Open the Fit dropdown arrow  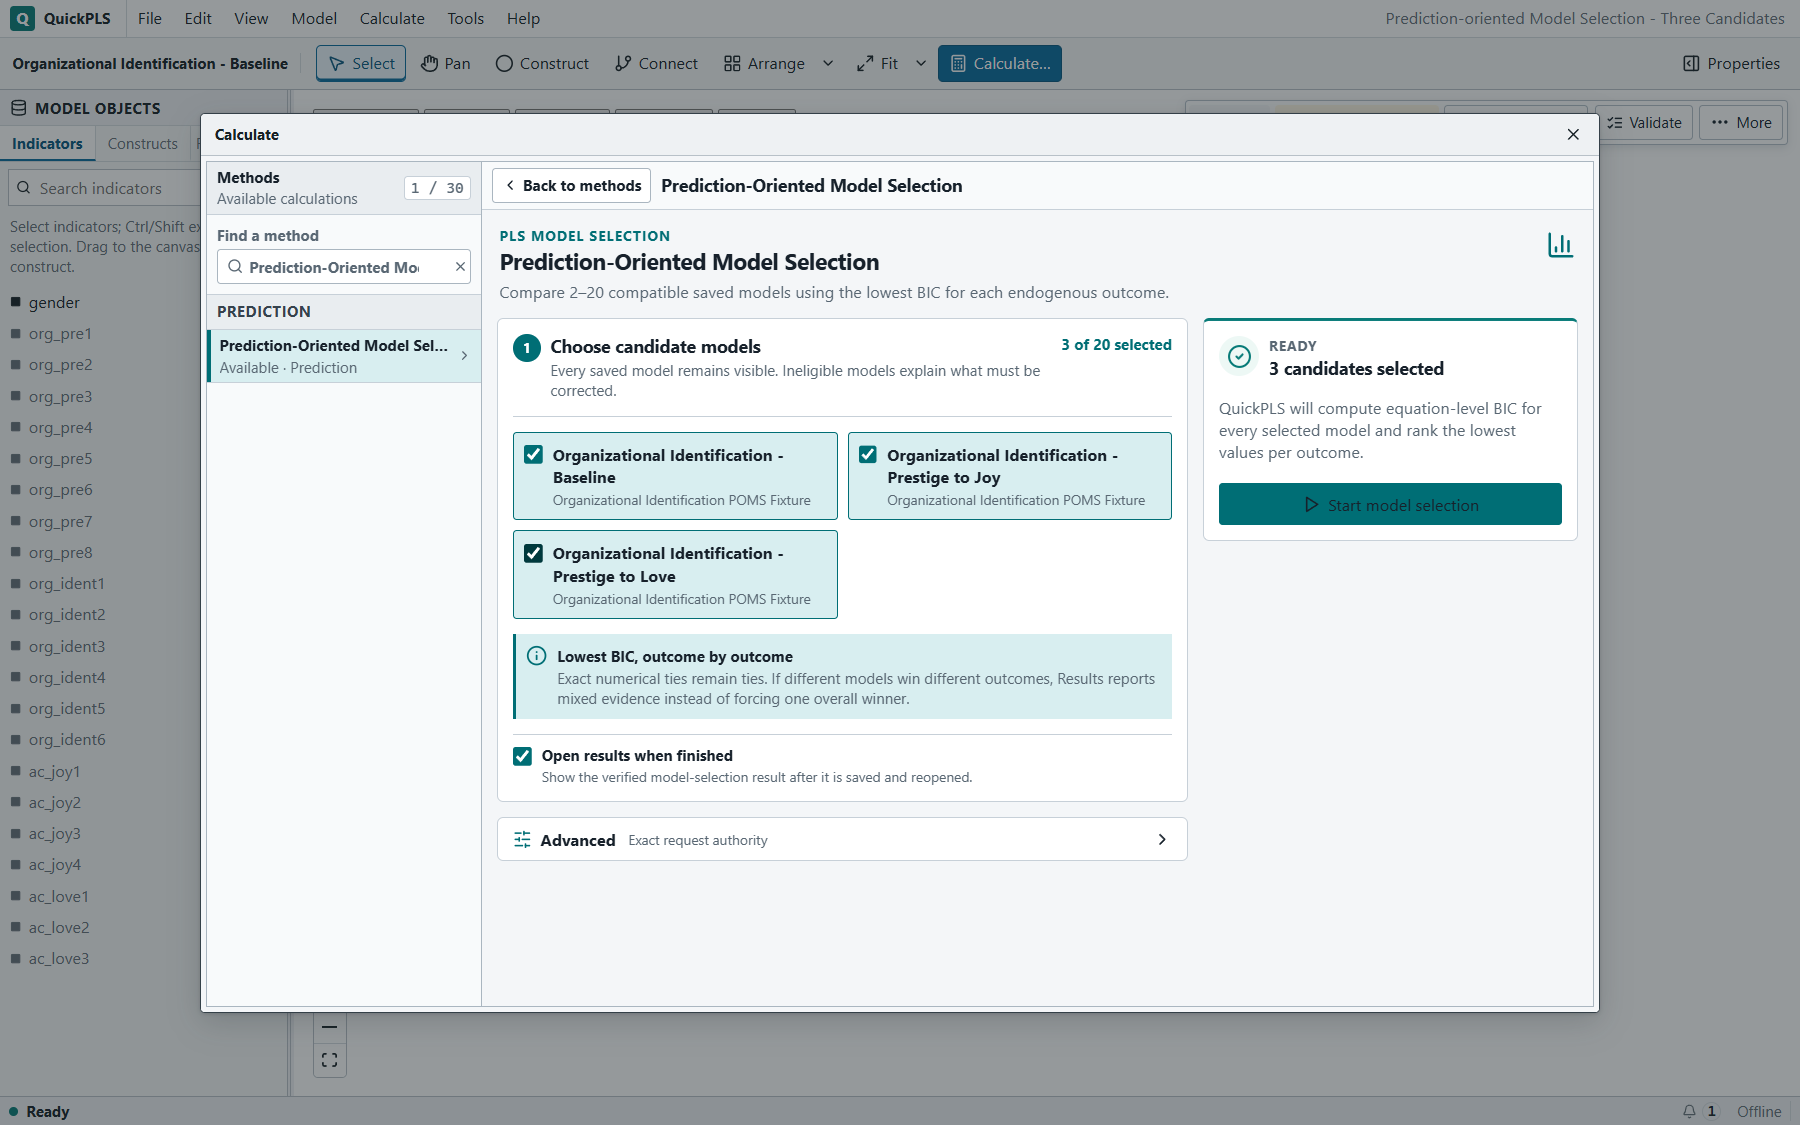coord(921,63)
